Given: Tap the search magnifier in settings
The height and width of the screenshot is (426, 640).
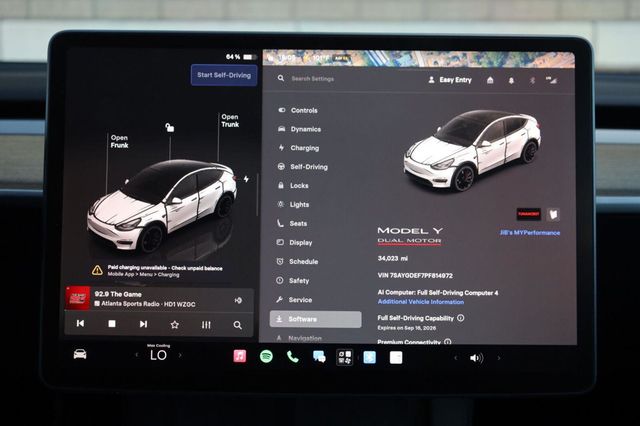Looking at the screenshot, I should tap(281, 78).
